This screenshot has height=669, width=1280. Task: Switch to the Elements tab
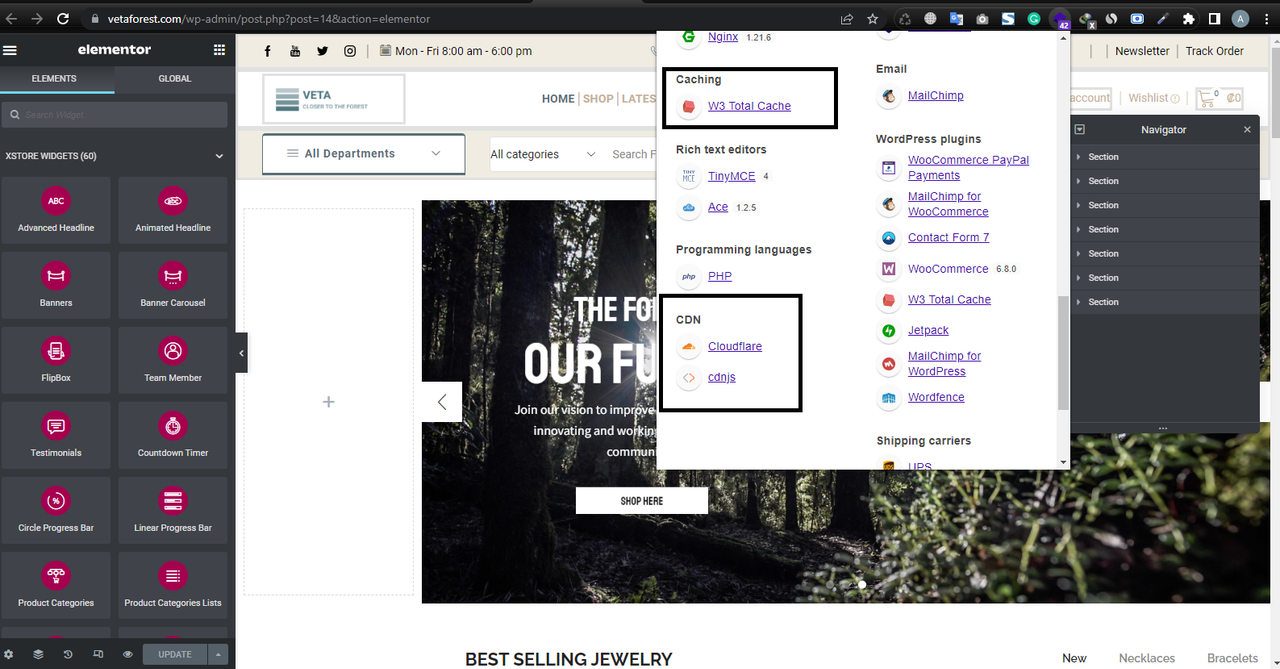click(54, 78)
